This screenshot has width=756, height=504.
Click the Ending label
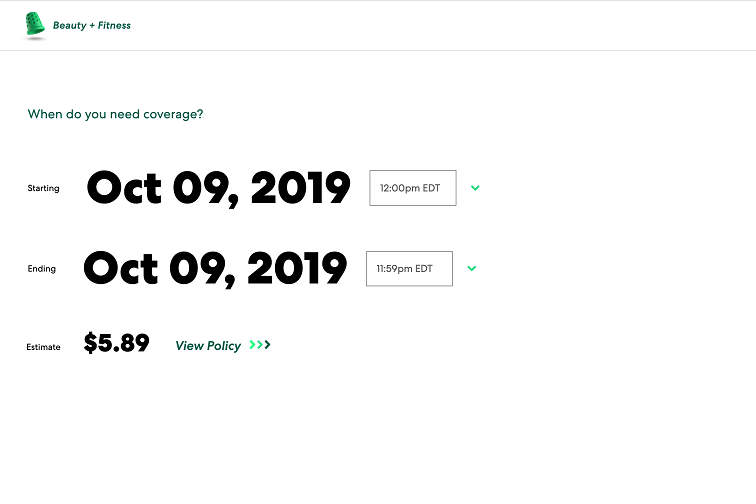pos(41,269)
